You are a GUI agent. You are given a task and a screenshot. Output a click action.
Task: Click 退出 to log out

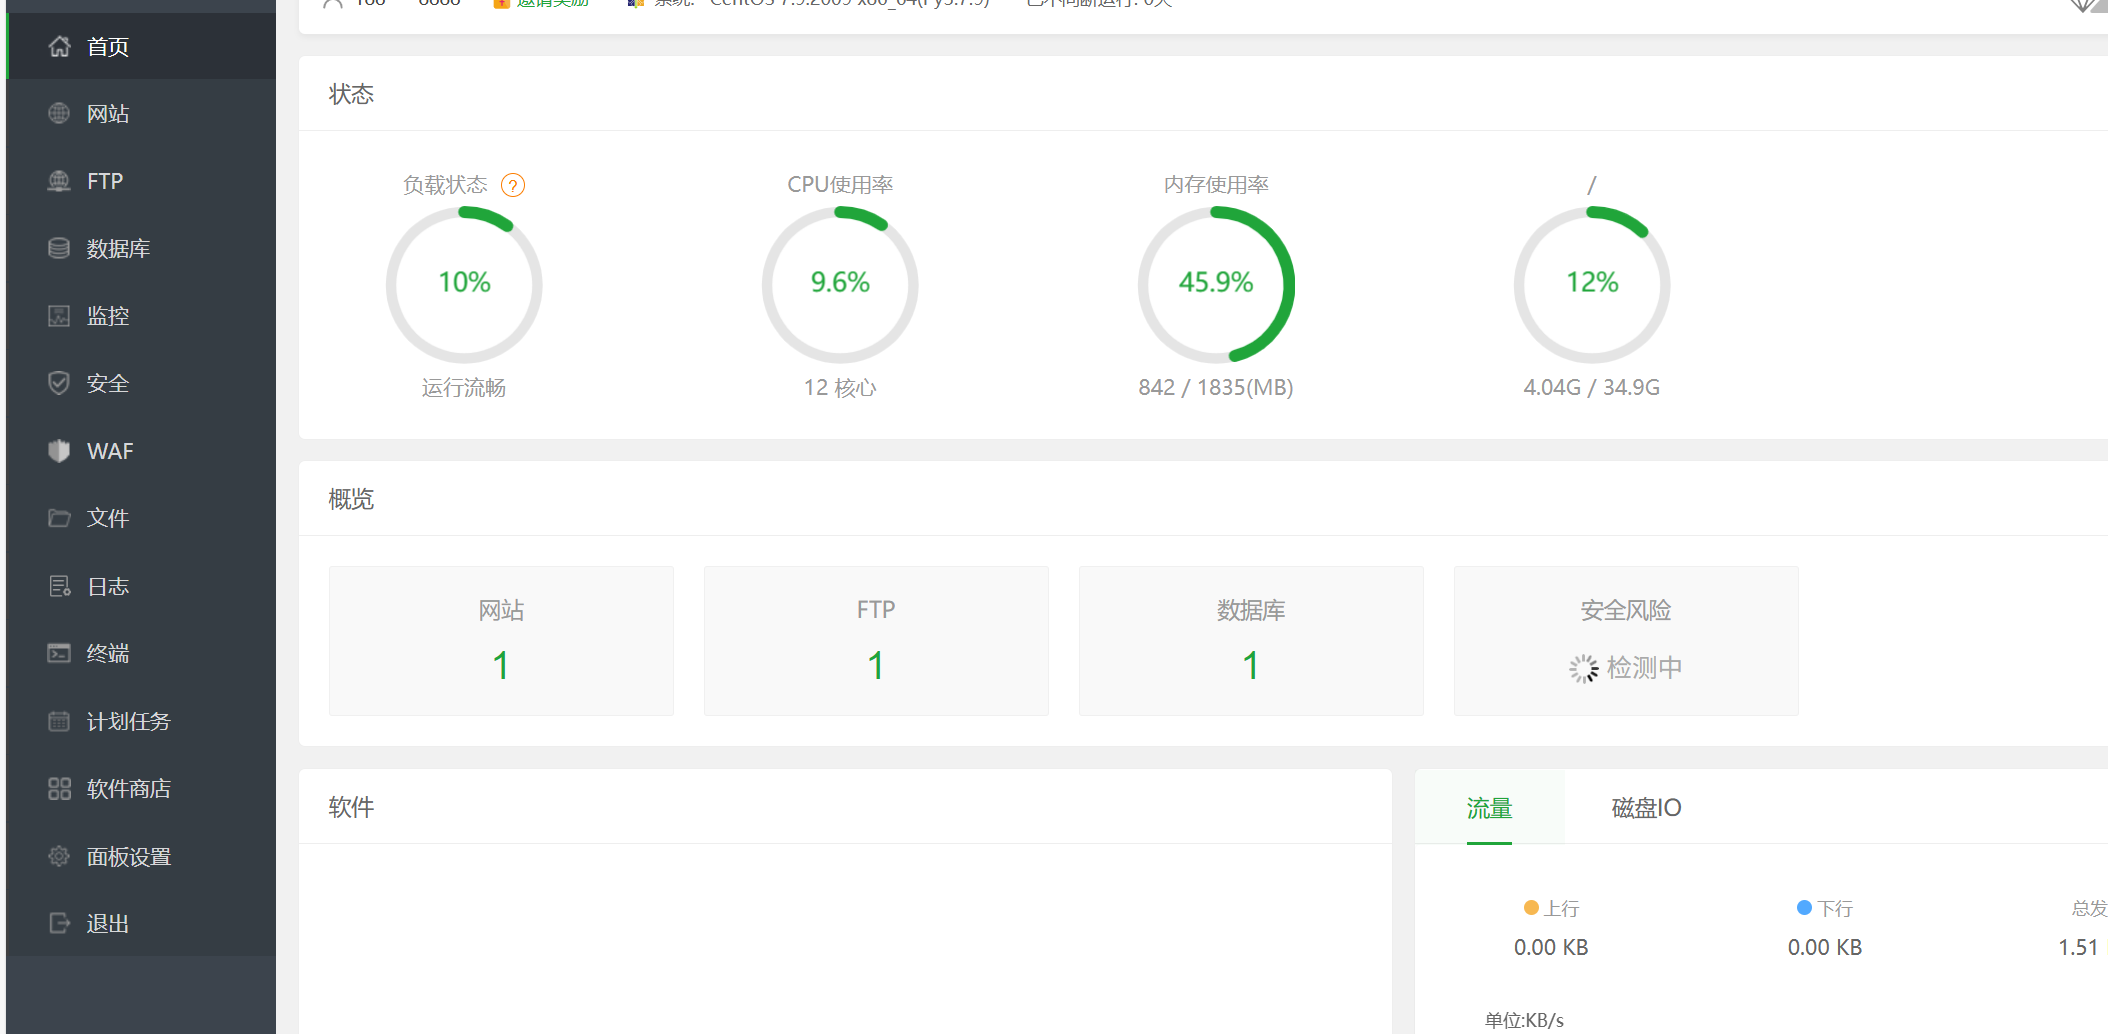(108, 924)
